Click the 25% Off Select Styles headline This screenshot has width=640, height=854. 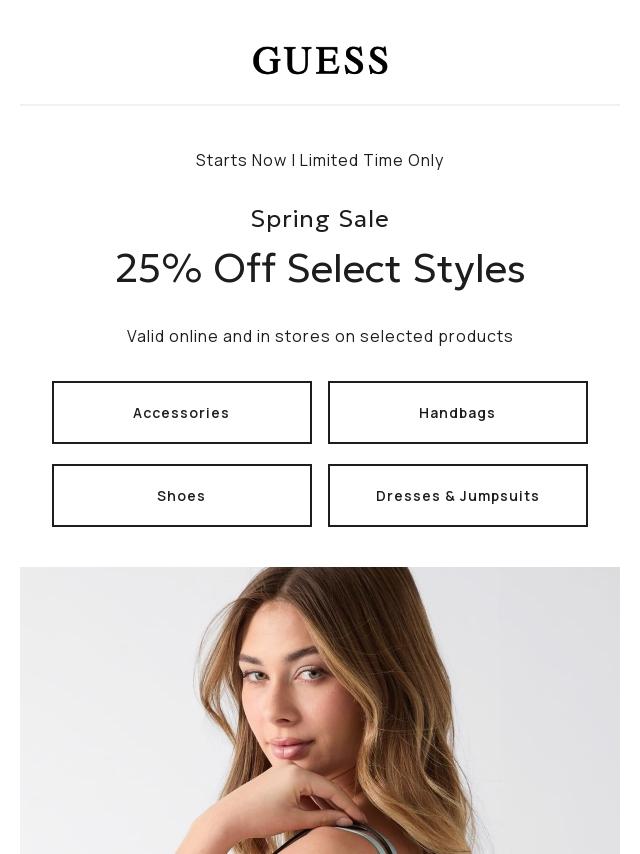pos(320,269)
